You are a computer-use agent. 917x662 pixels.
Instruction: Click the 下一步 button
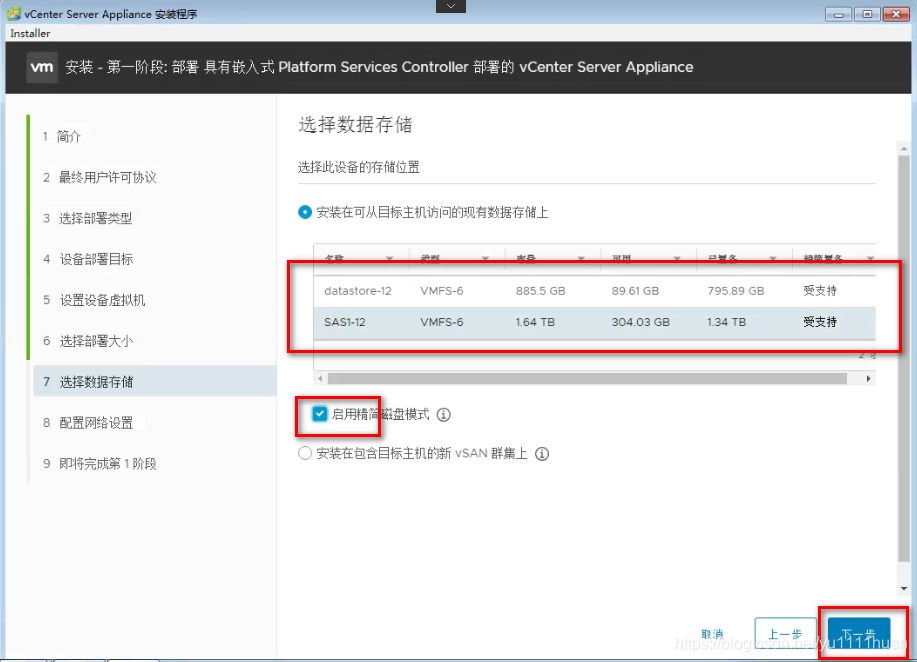(859, 633)
